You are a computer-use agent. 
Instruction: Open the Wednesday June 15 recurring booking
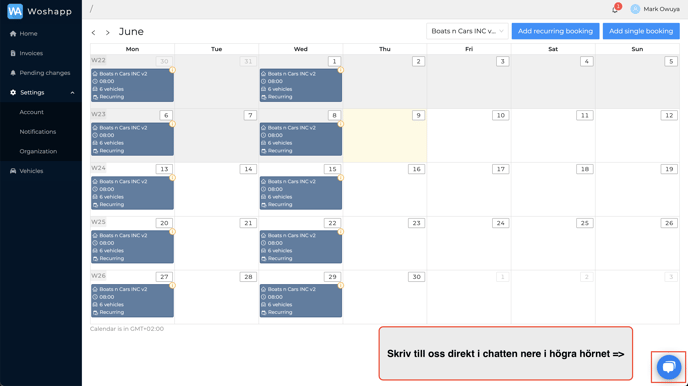[301, 193]
